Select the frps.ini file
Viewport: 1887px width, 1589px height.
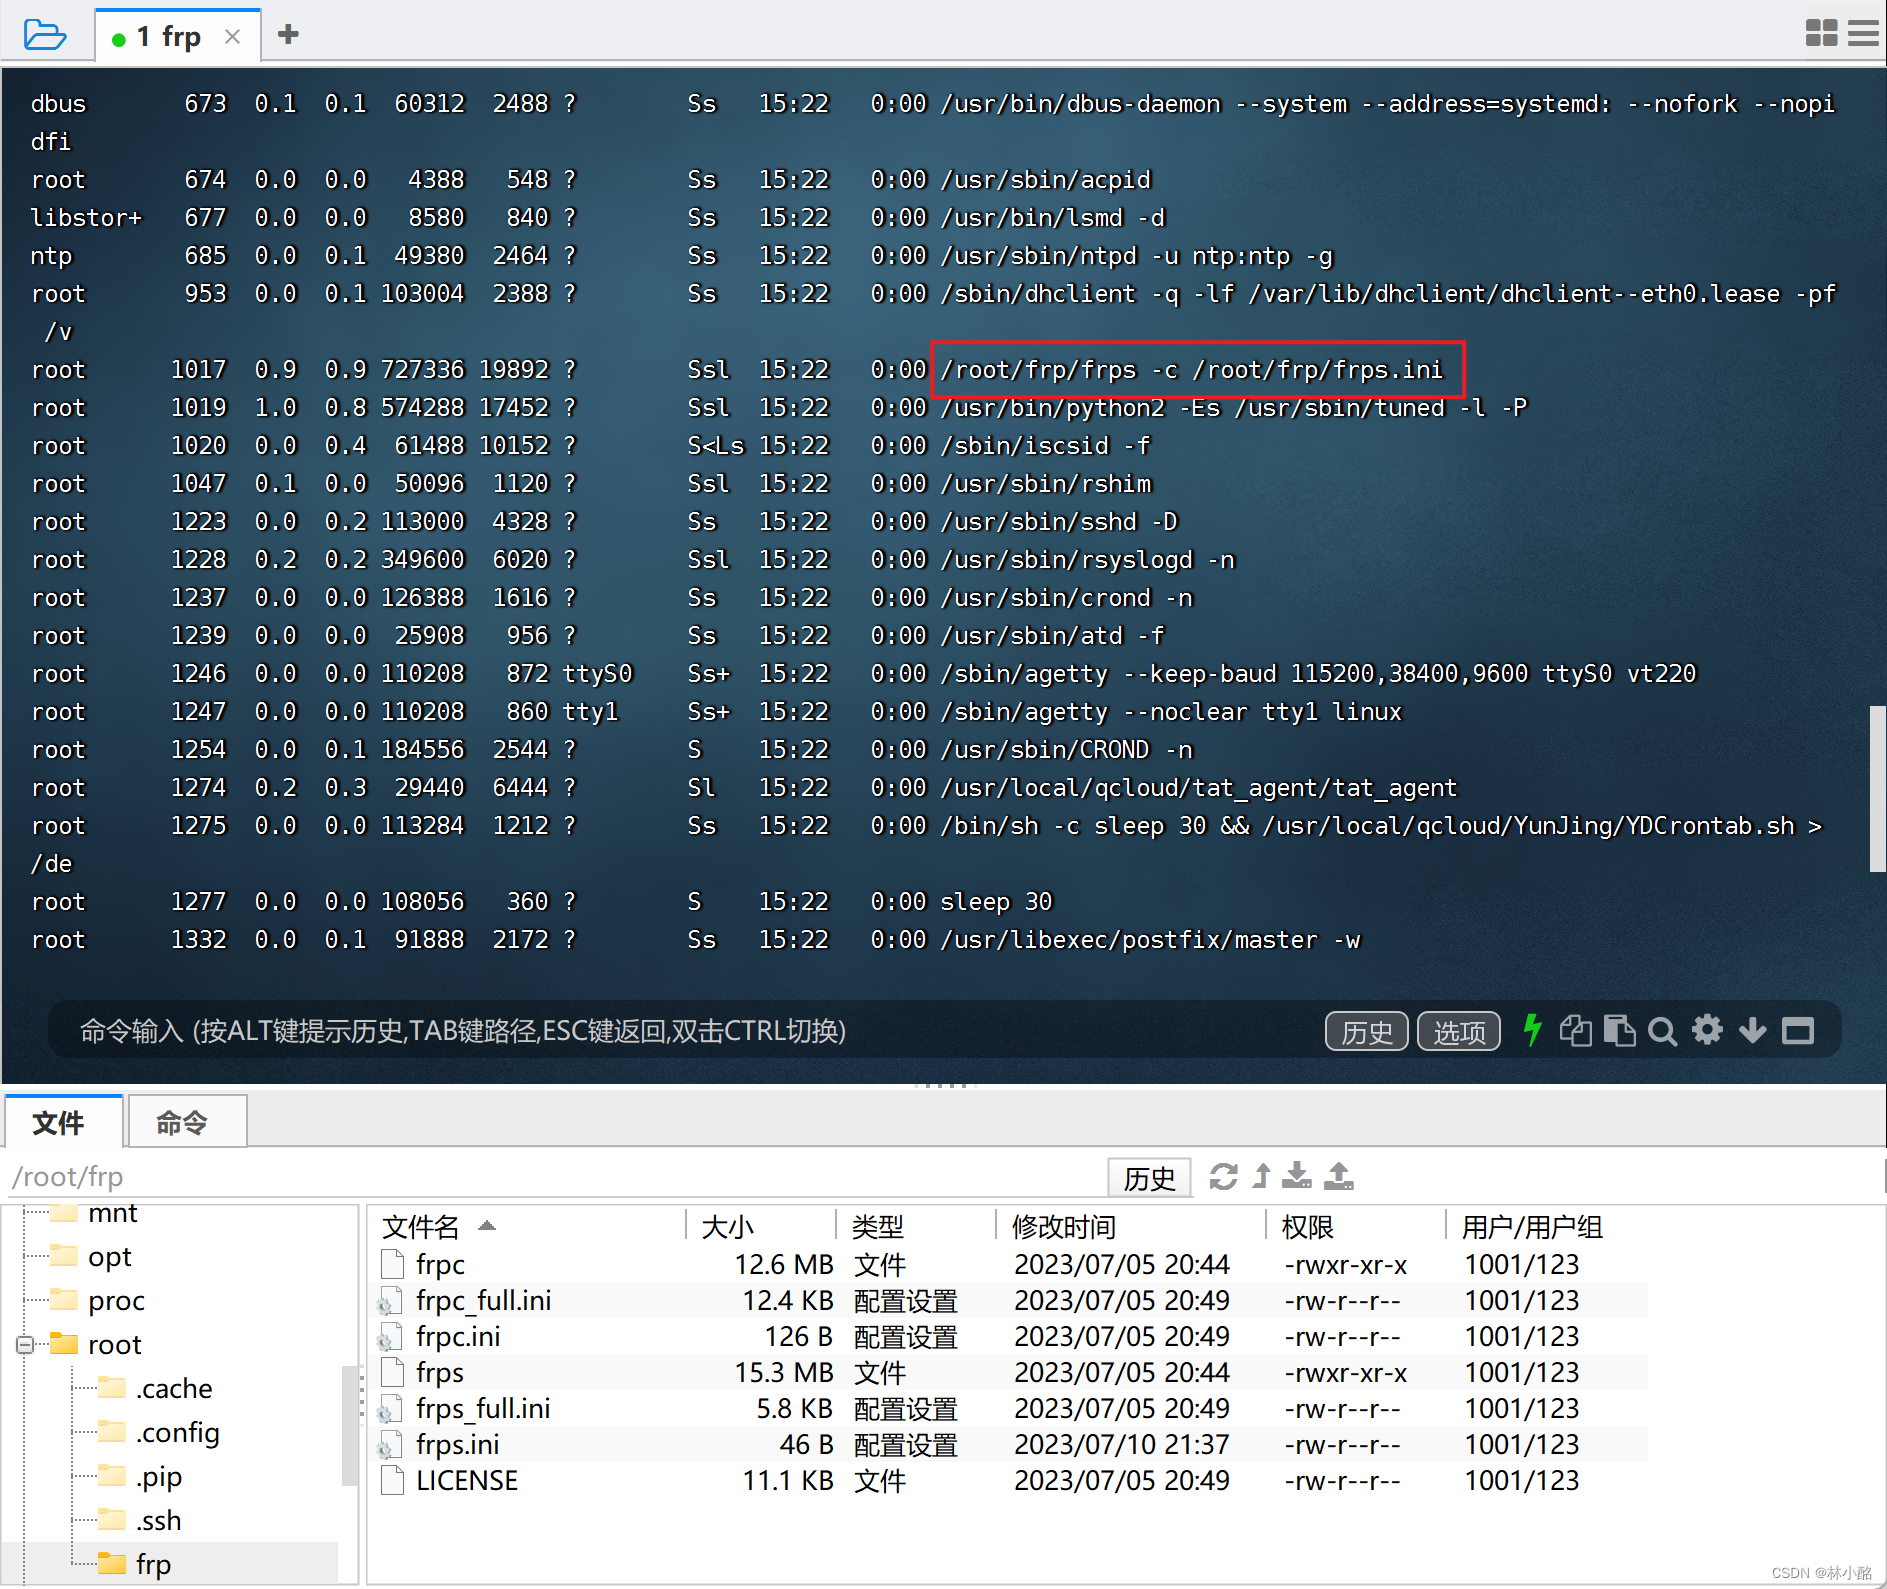point(1010,1445)
